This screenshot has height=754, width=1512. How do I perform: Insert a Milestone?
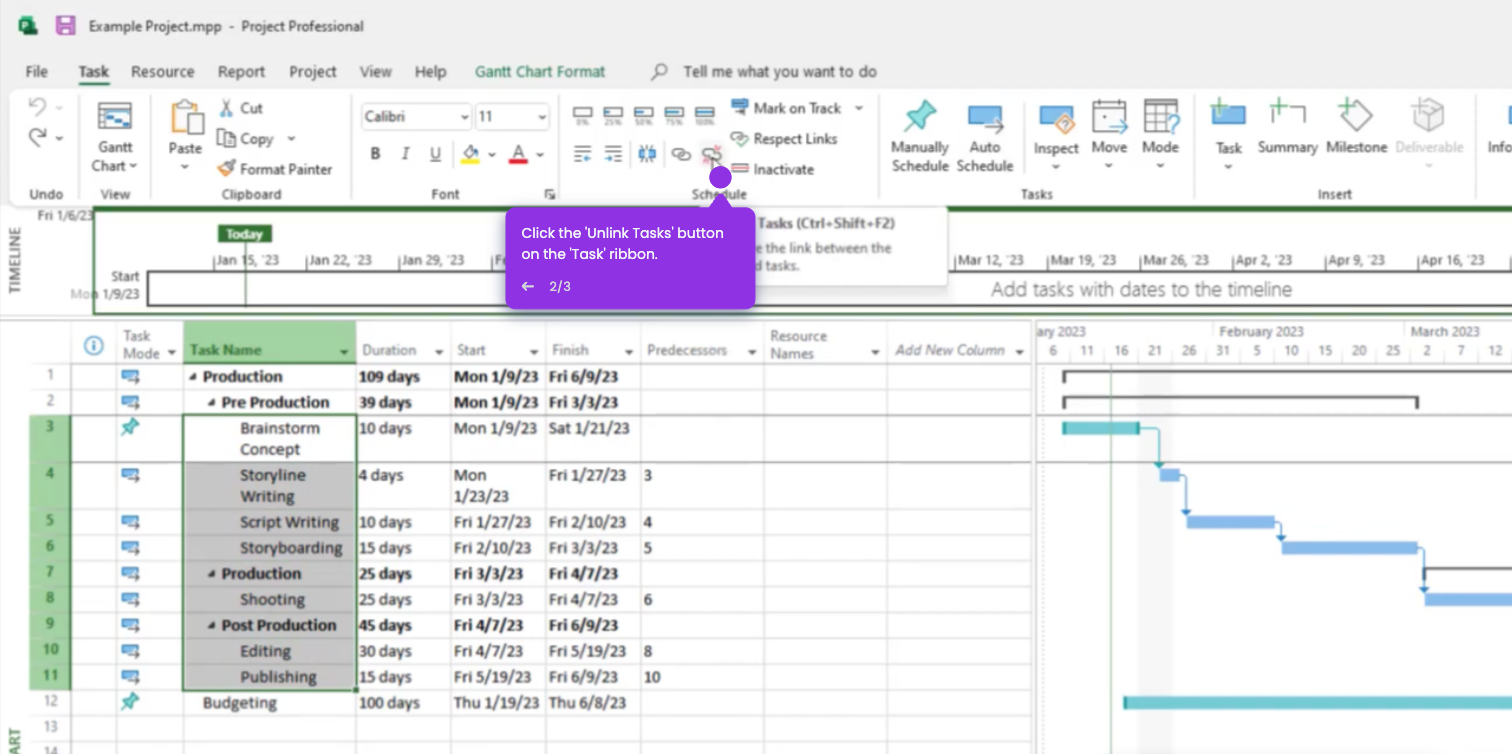(x=1357, y=127)
